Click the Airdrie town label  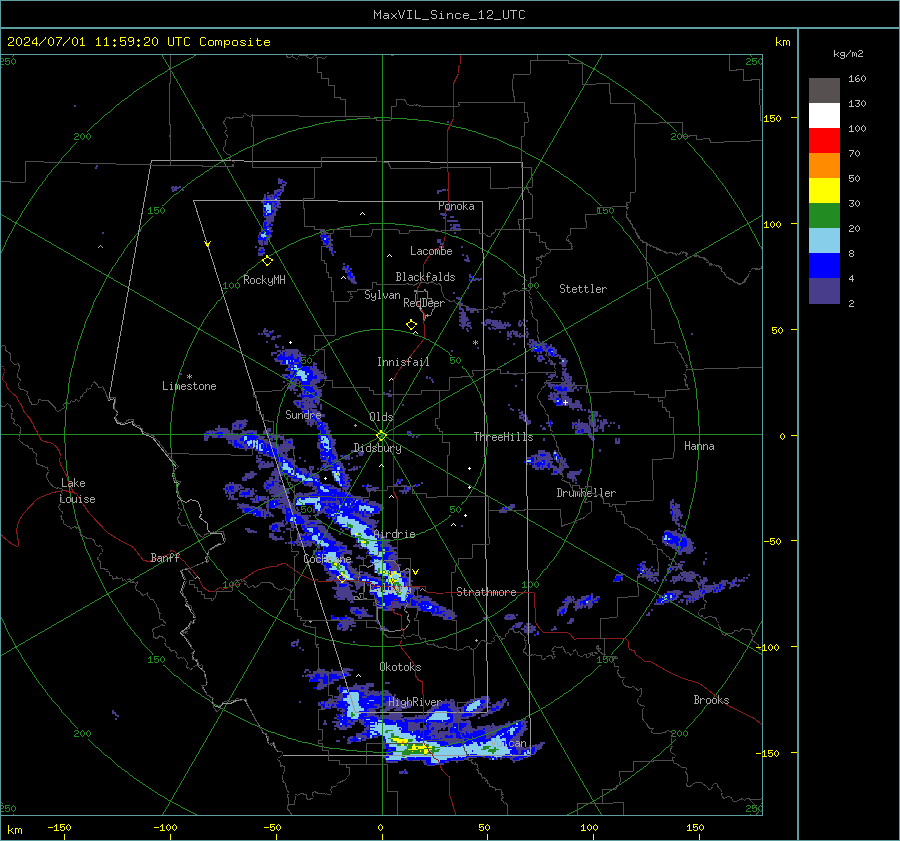pos(394,534)
